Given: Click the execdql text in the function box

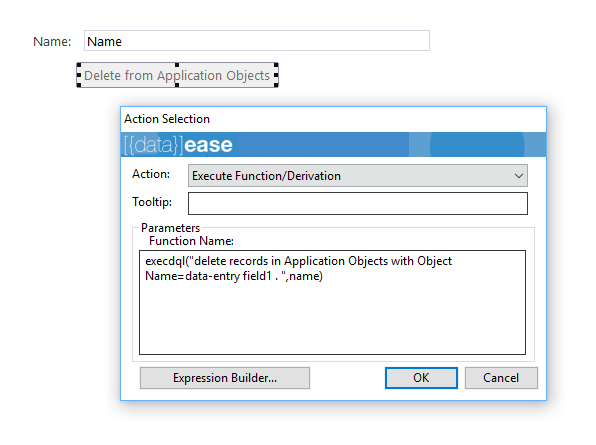Looking at the screenshot, I should click(165, 261).
